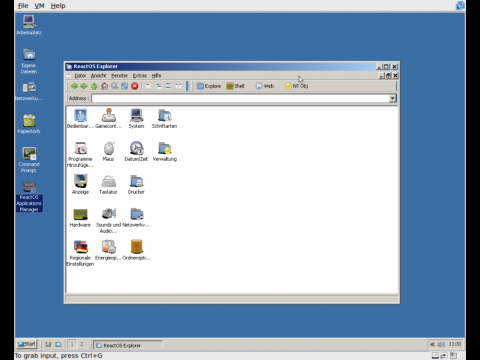Click the Start button on the taskbar
The height and width of the screenshot is (360, 480).
click(27, 344)
